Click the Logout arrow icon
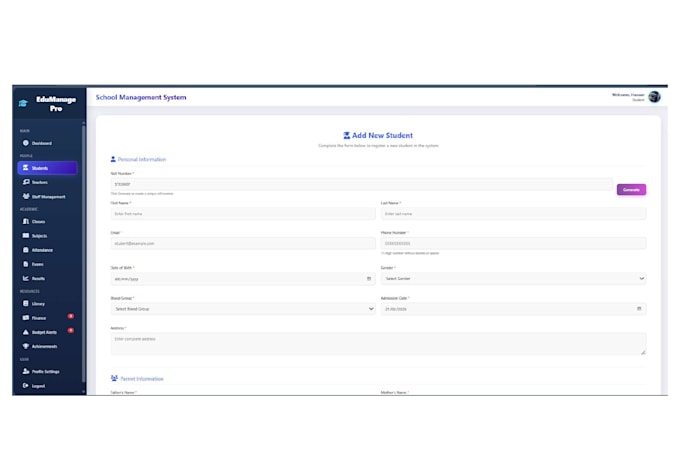 coord(26,385)
